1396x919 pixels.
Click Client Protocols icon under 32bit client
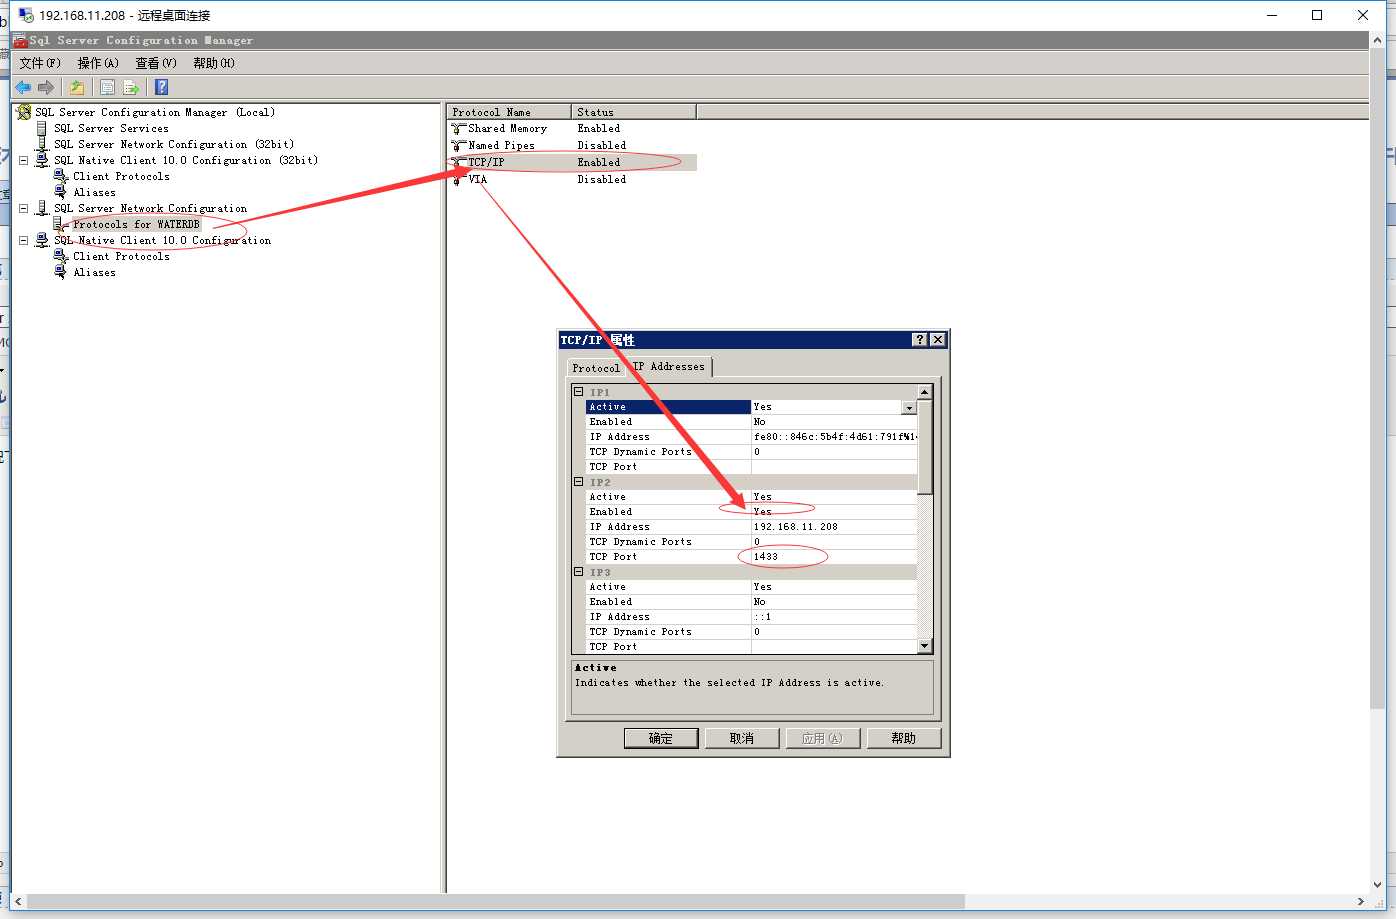tap(61, 176)
